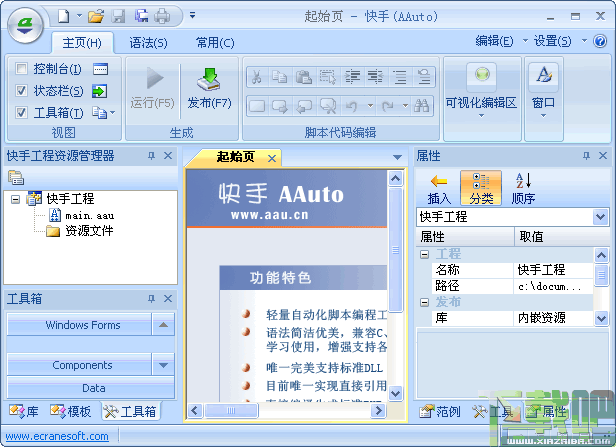Screen dimensions: 616x447
Task: Click the save all icon
Action: tap(141, 16)
